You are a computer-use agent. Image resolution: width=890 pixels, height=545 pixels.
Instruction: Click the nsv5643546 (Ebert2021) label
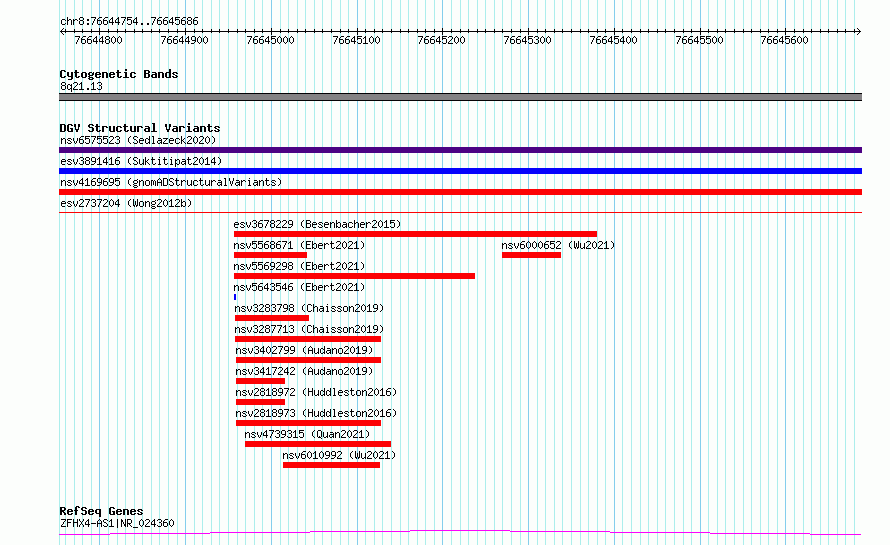point(299,287)
